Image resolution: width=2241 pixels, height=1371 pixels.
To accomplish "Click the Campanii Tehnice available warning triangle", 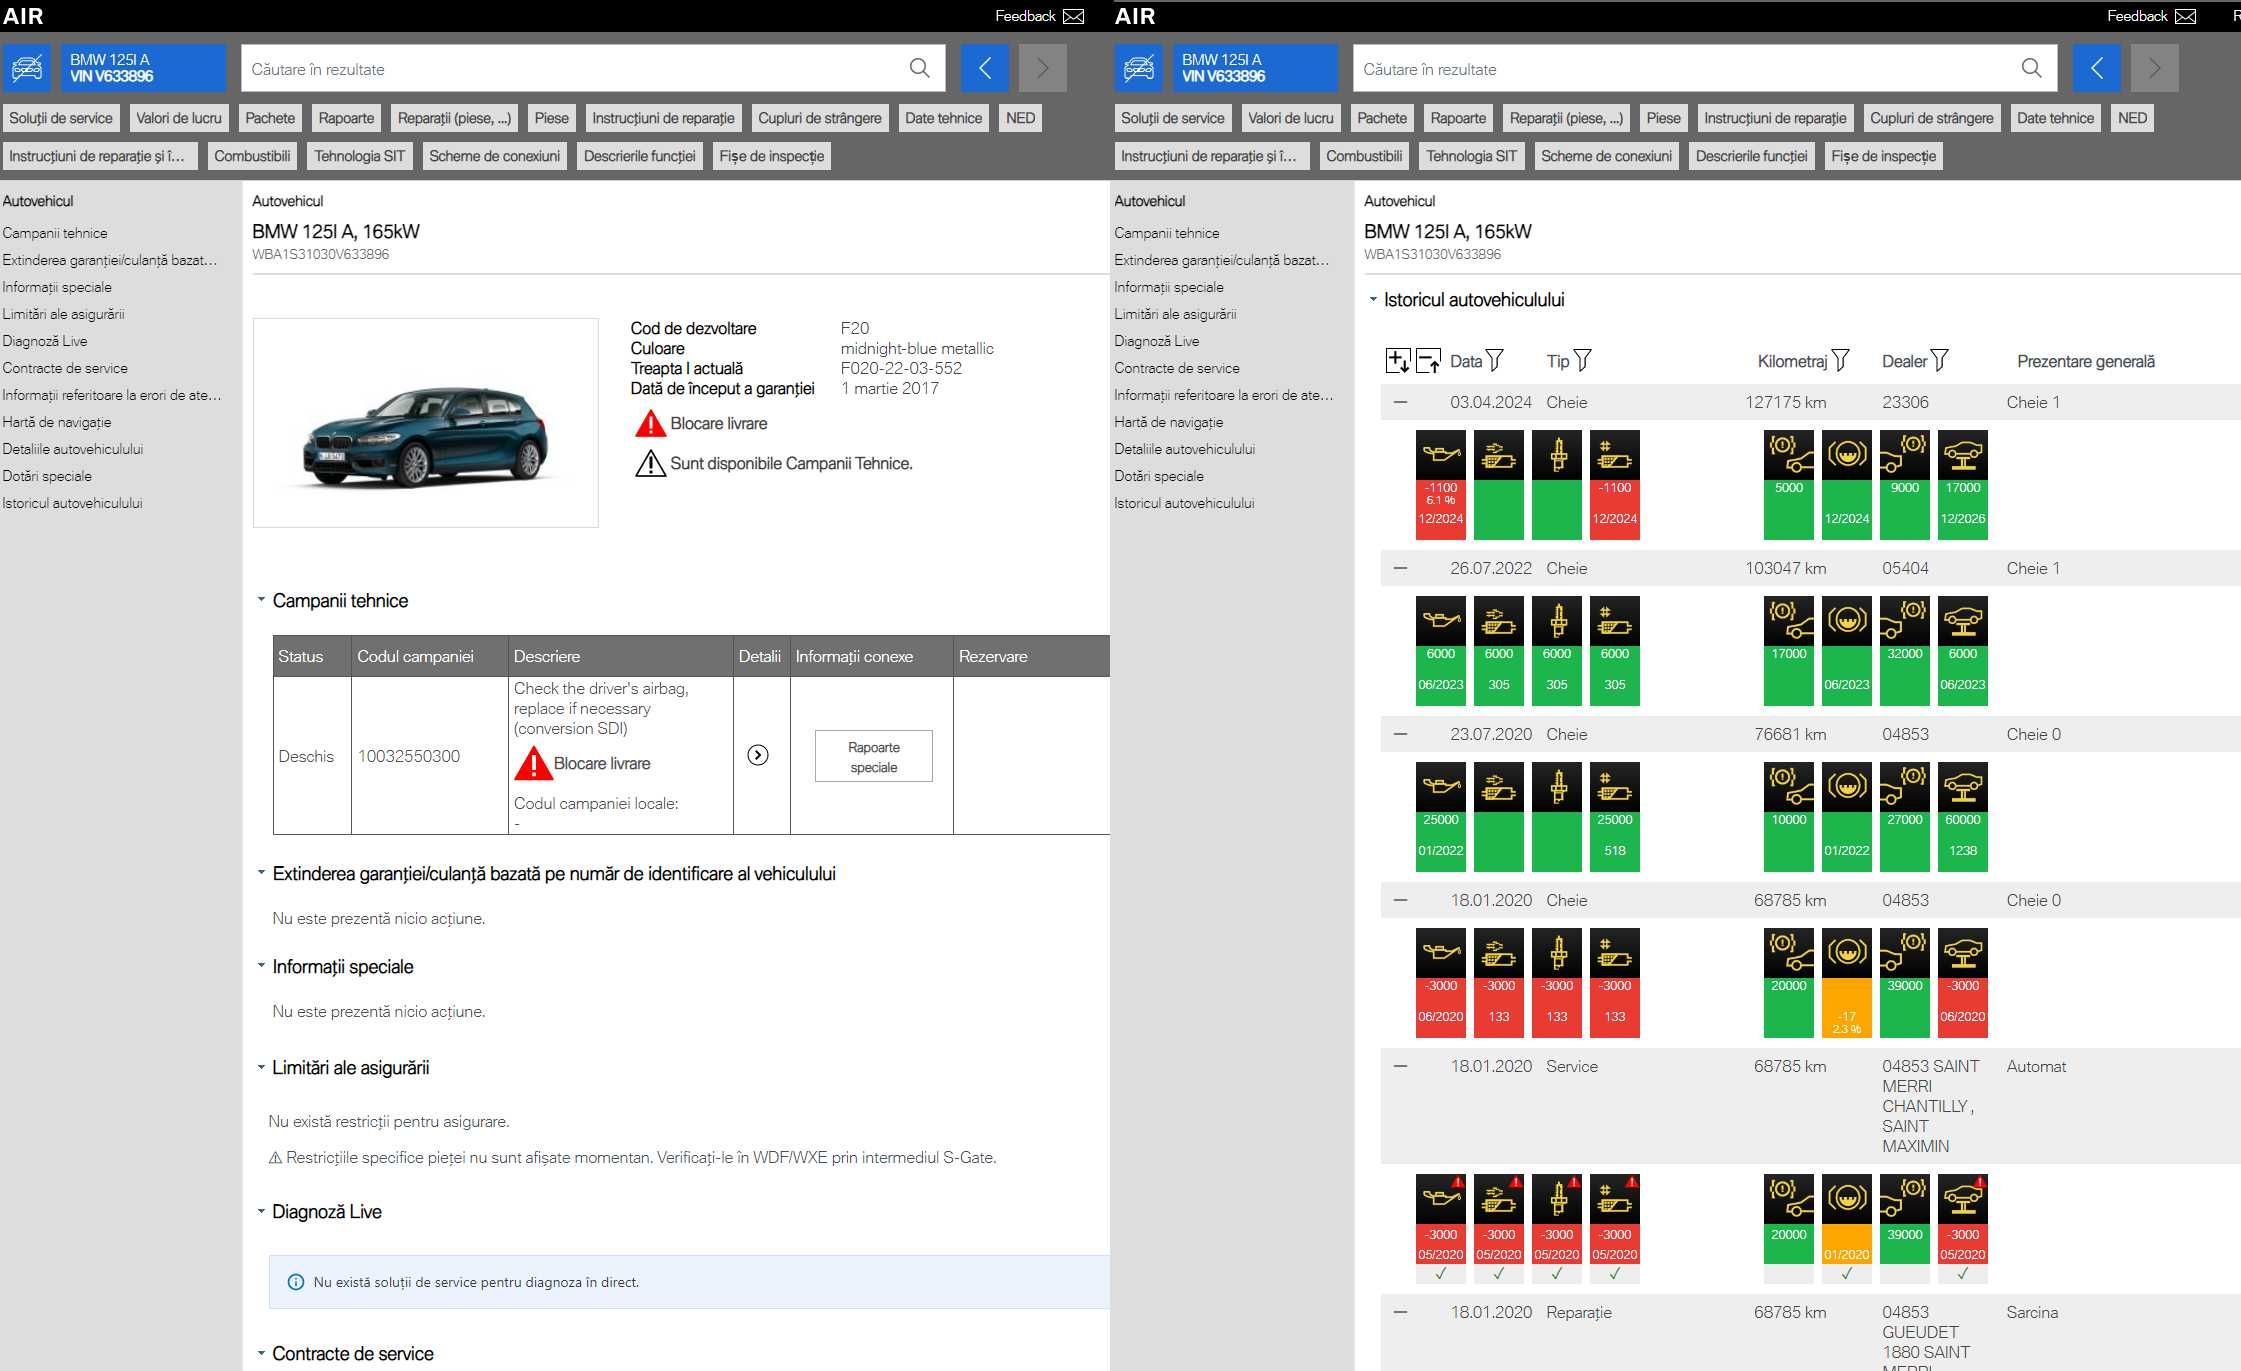I will coord(650,463).
